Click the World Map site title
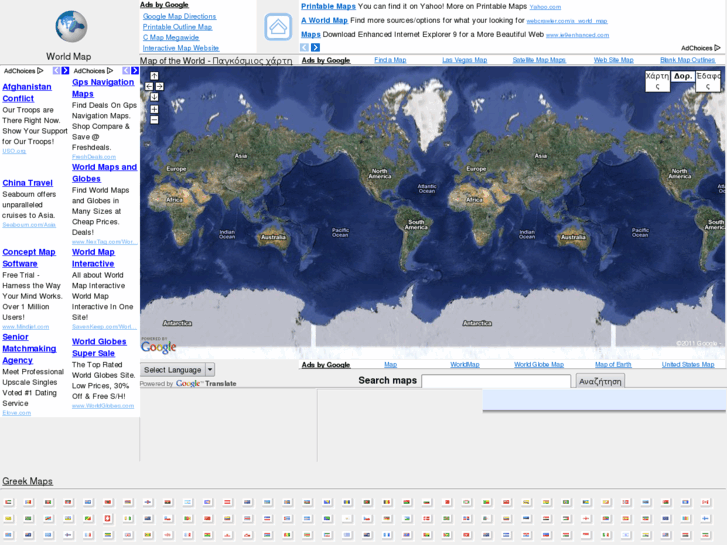Viewport: 727px width, 545px height. tap(69, 57)
